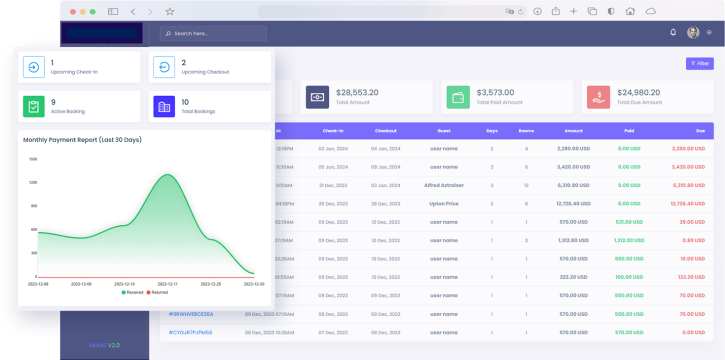Image resolution: width=725 pixels, height=360 pixels.
Task: Click the privacy shield icon
Action: 611,12
